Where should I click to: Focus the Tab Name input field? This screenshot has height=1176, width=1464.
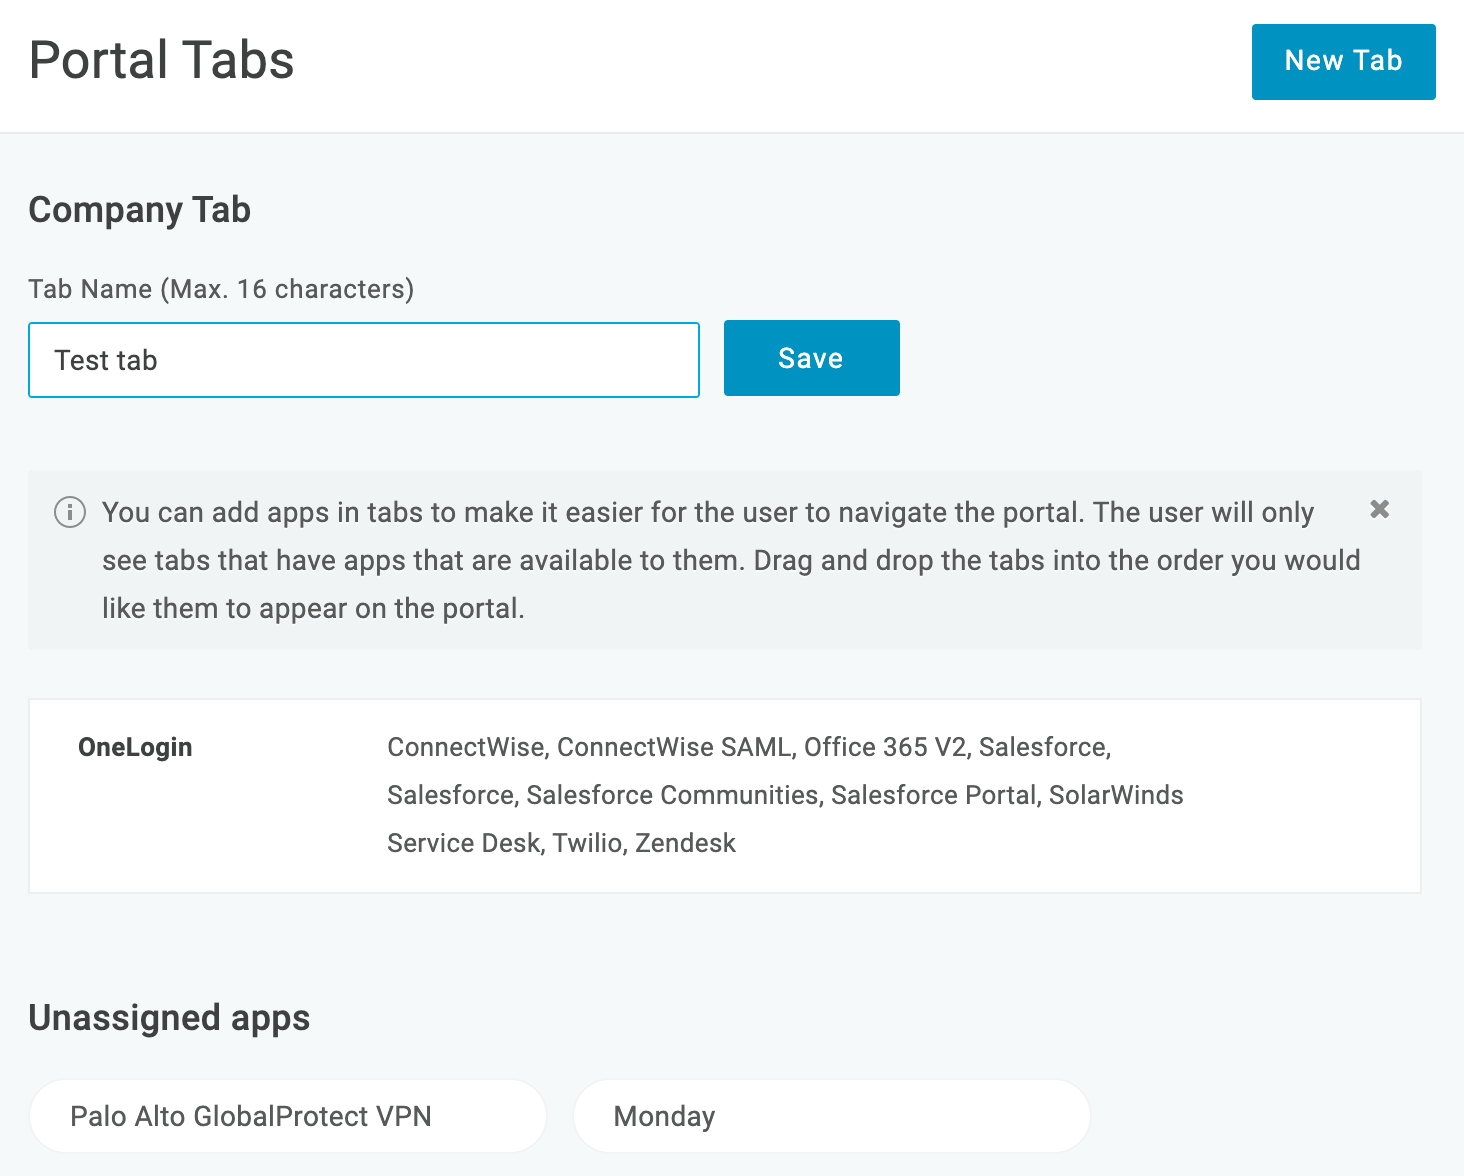[x=364, y=360]
